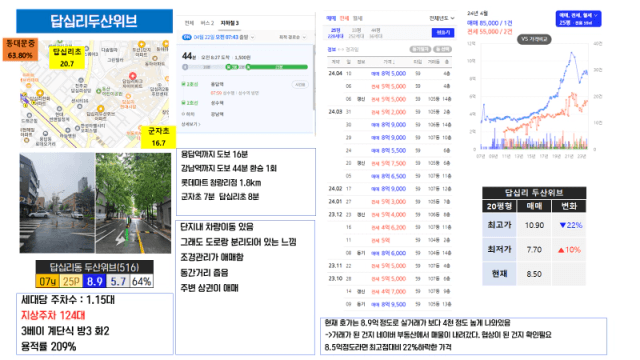Switch to the 지하철 3 tab
Viewport: 640px width, 360px height.
(x=230, y=23)
